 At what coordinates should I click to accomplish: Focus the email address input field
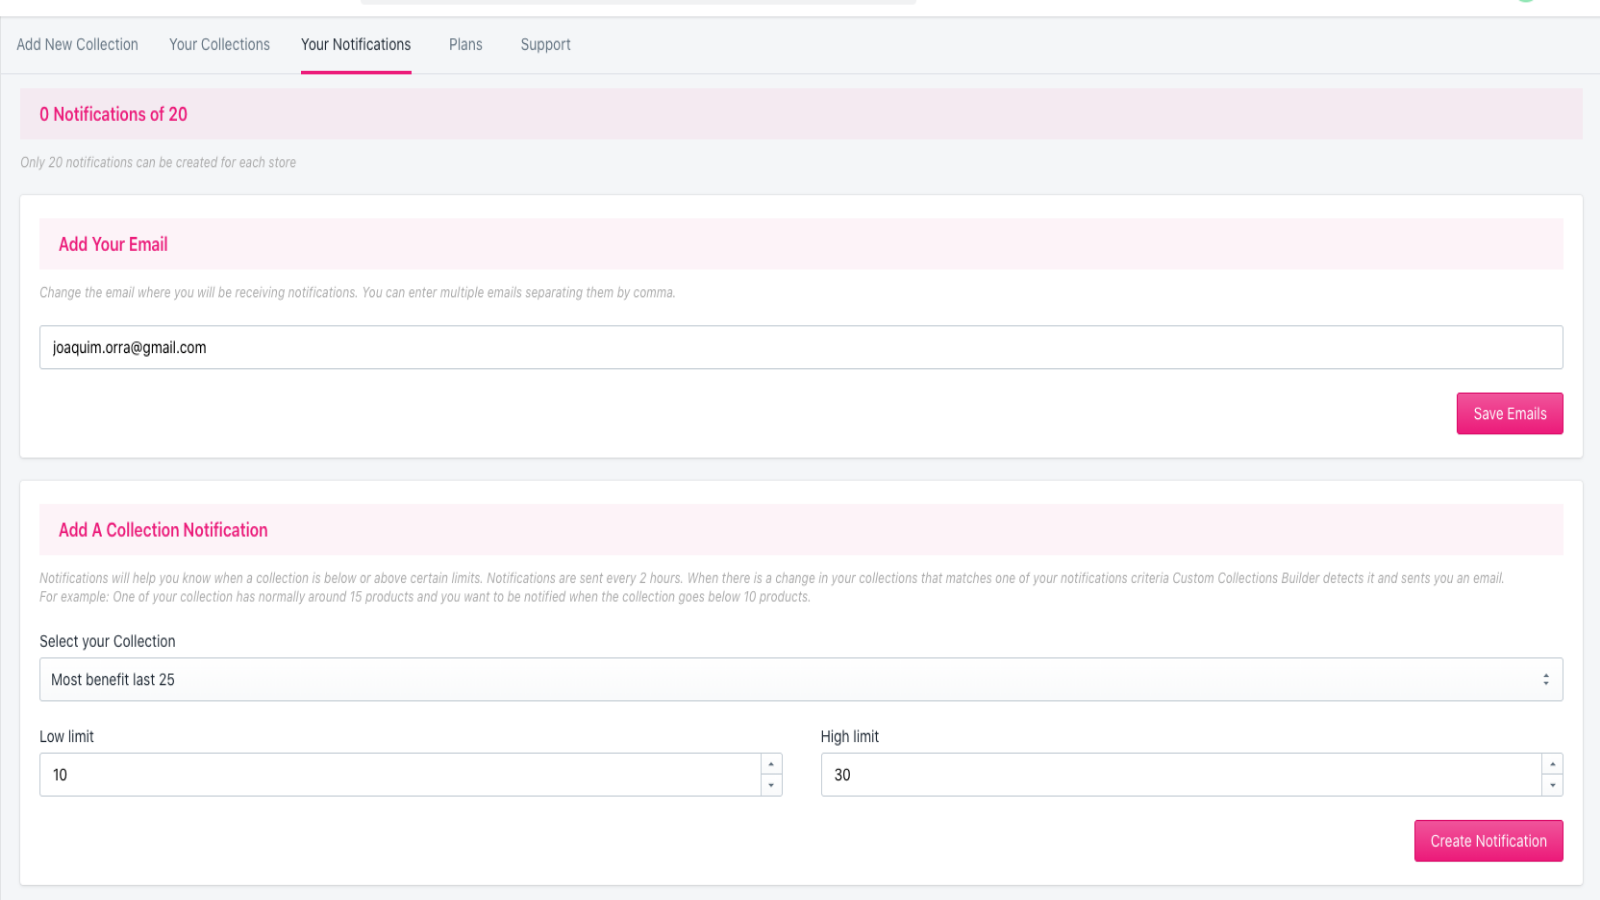tap(800, 348)
